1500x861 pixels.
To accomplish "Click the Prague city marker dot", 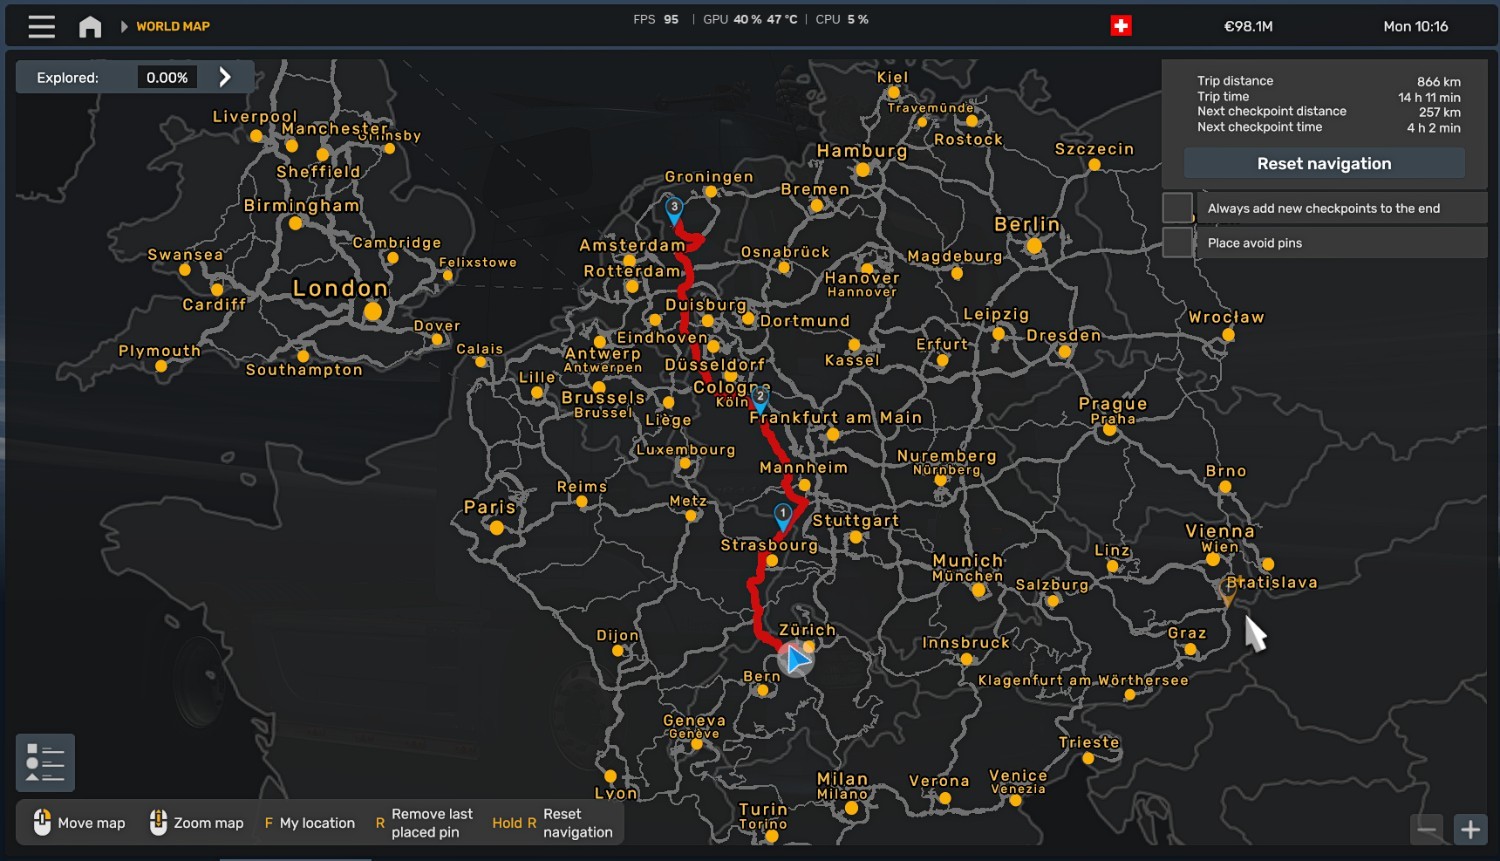I will pyautogui.click(x=1109, y=430).
